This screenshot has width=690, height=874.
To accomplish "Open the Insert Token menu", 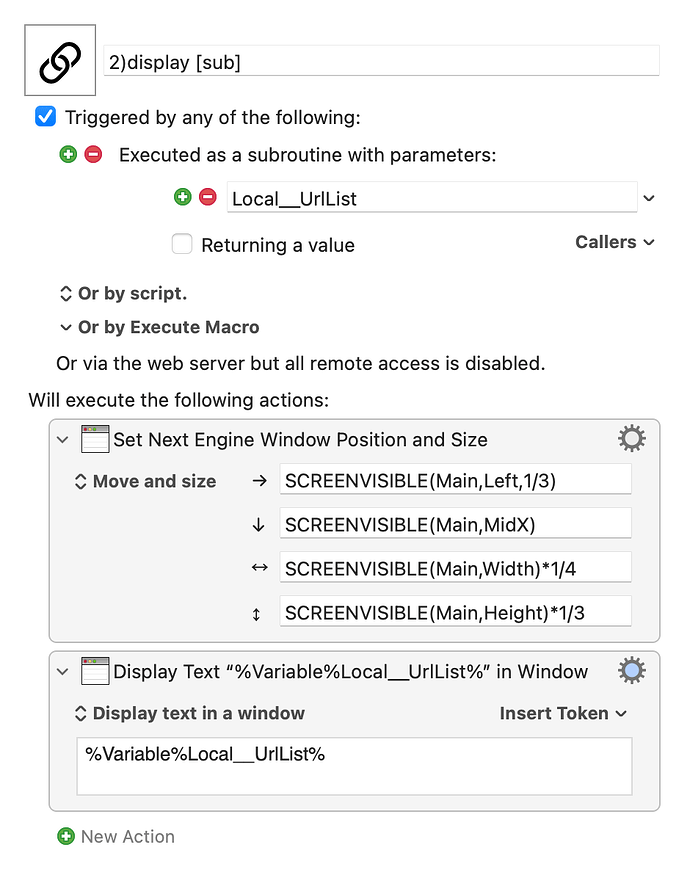I will (563, 713).
